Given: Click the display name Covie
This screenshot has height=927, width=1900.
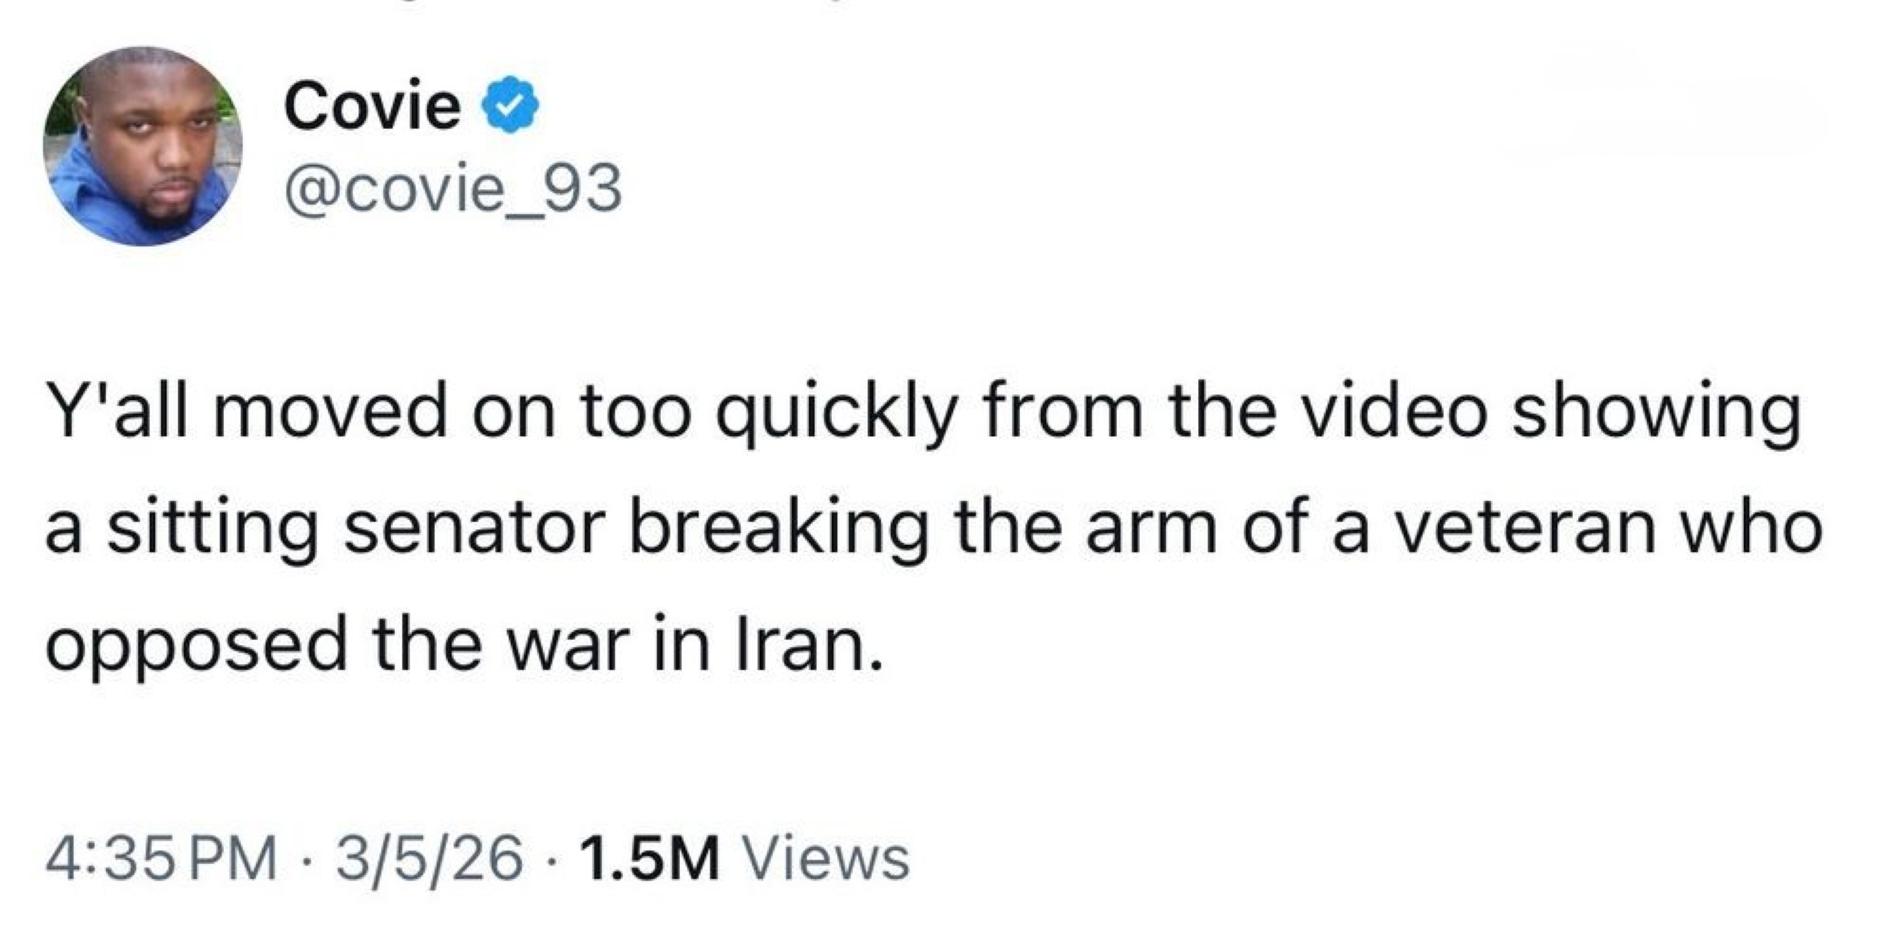Looking at the screenshot, I should [372, 104].
